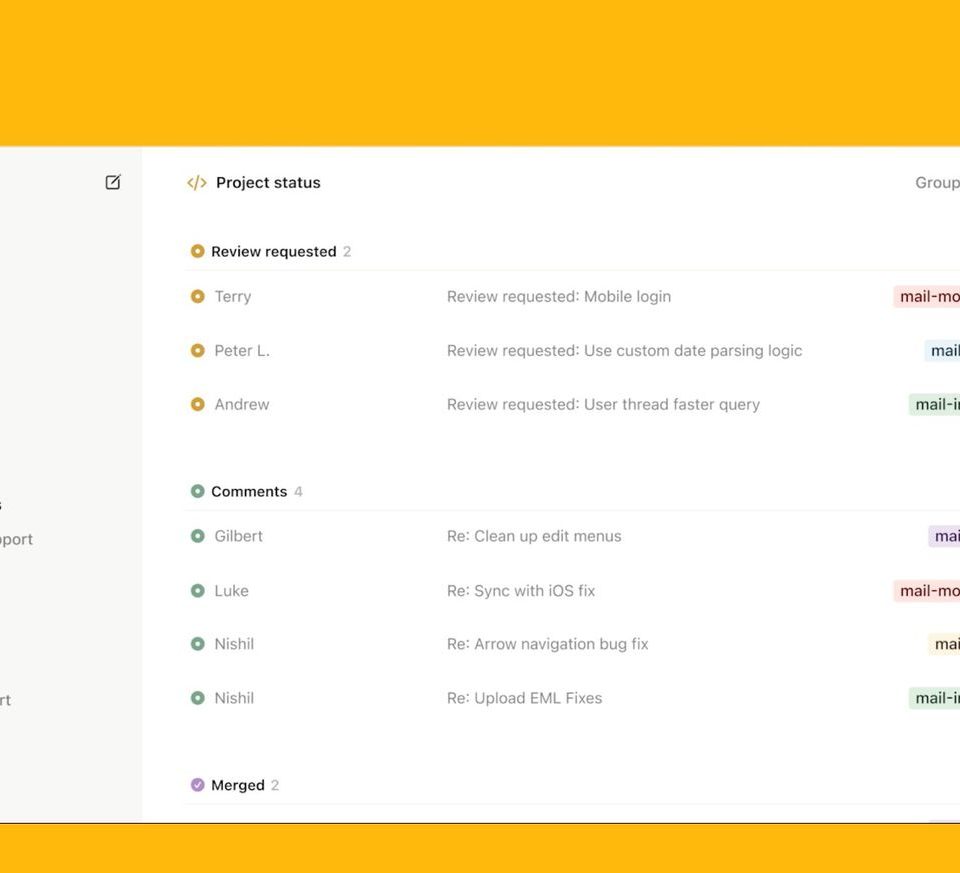The image size is (960, 873).
Task: Click the orange status icon next to Terry
Action: 198,297
